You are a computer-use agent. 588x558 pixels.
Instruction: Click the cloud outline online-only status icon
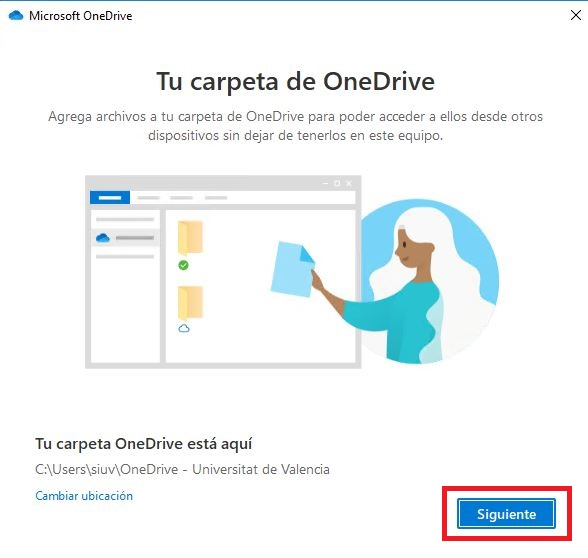point(184,328)
